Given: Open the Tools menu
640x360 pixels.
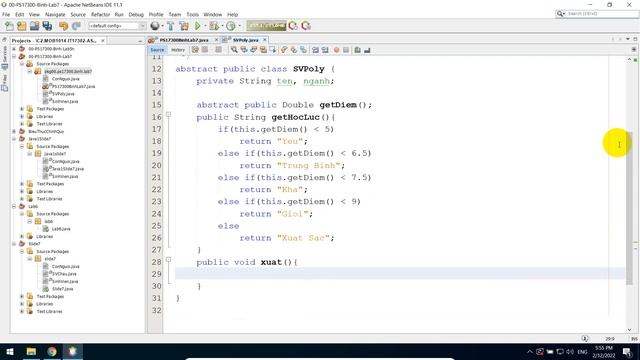Looking at the screenshot, I should click(x=193, y=14).
